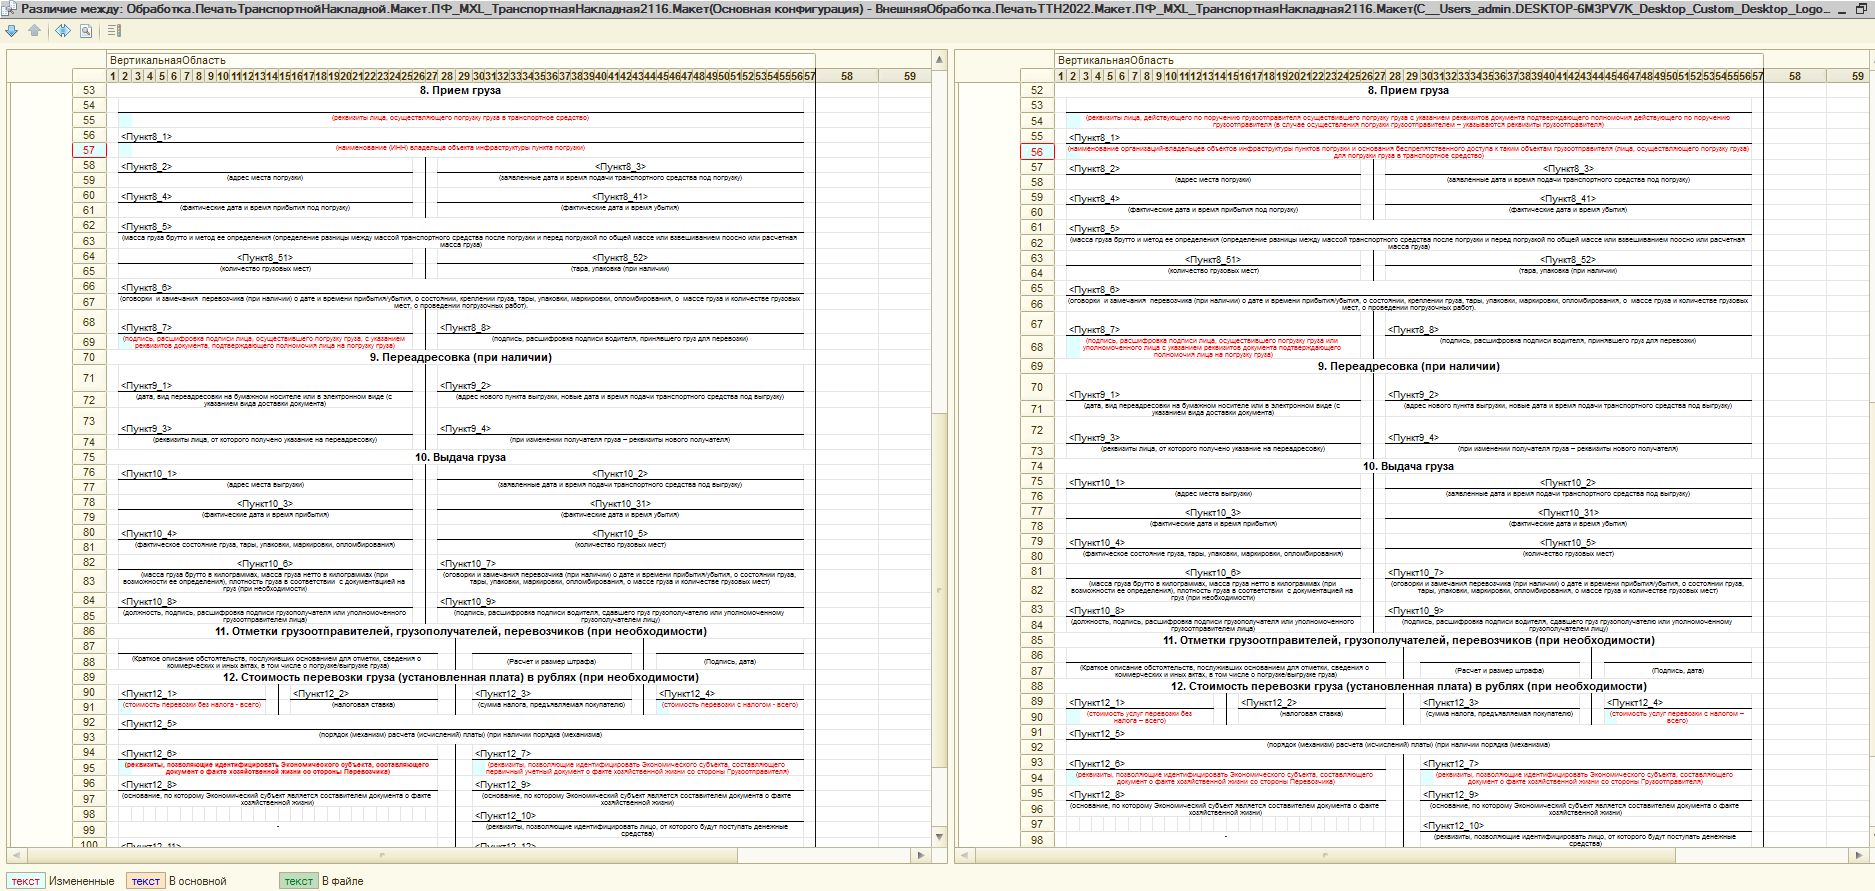Go to previous difference with up arrow
Screen dimensions: 1875x891
34,31
